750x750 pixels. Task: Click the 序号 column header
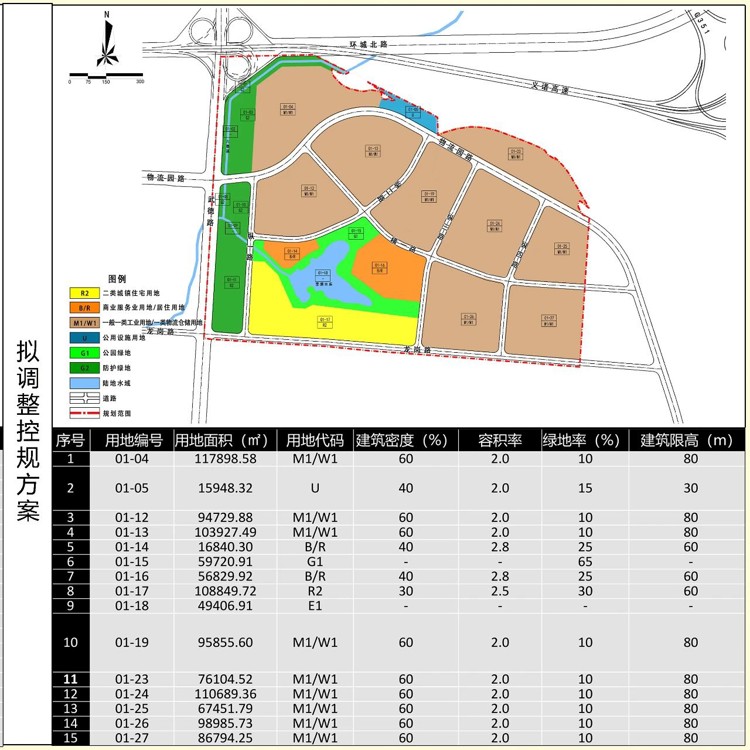click(x=70, y=441)
